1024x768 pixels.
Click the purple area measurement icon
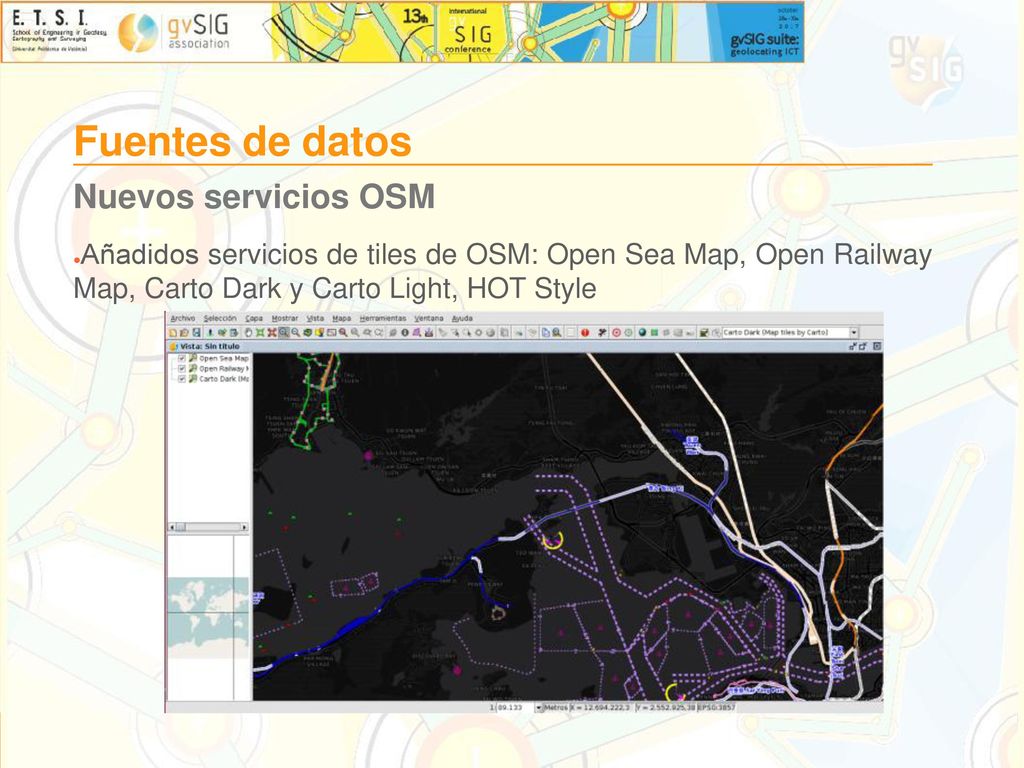coord(417,333)
